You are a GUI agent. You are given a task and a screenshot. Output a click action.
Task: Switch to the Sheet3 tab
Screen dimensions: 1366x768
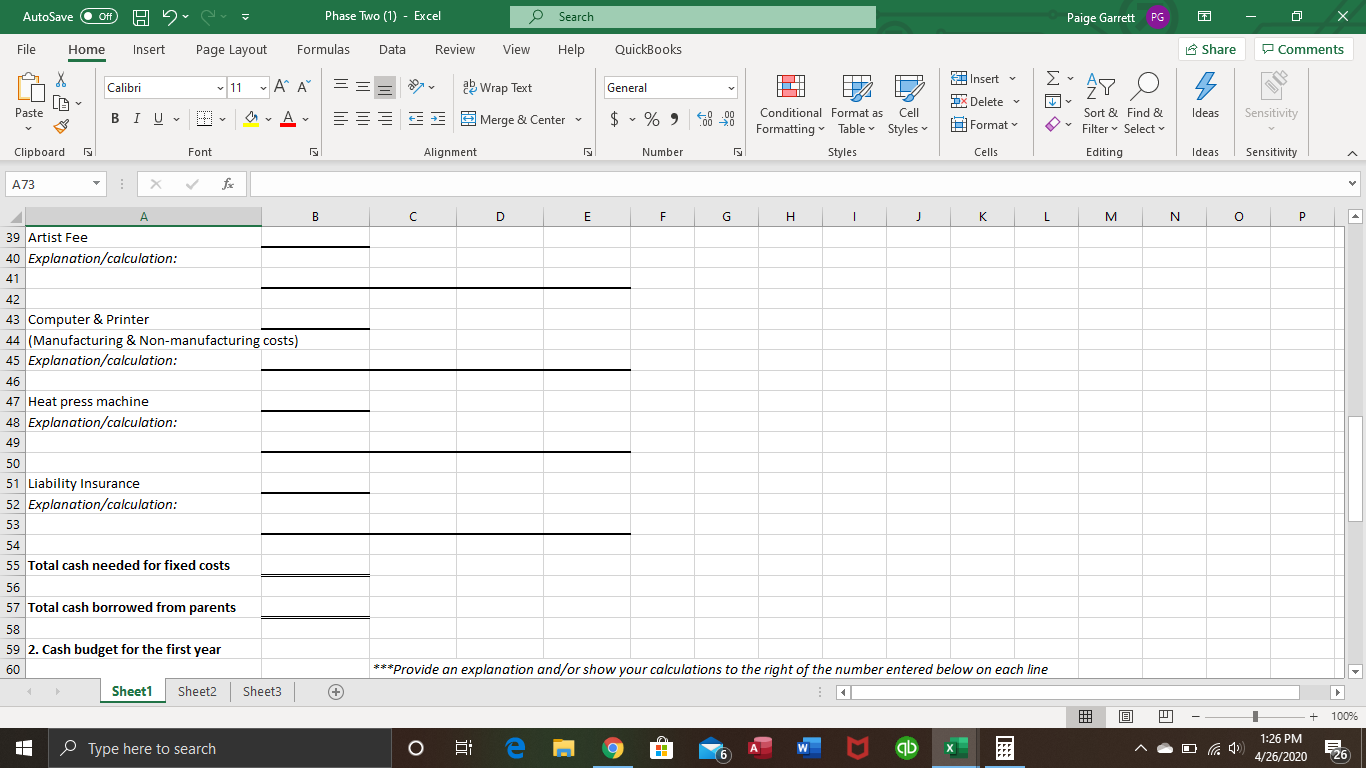262,691
